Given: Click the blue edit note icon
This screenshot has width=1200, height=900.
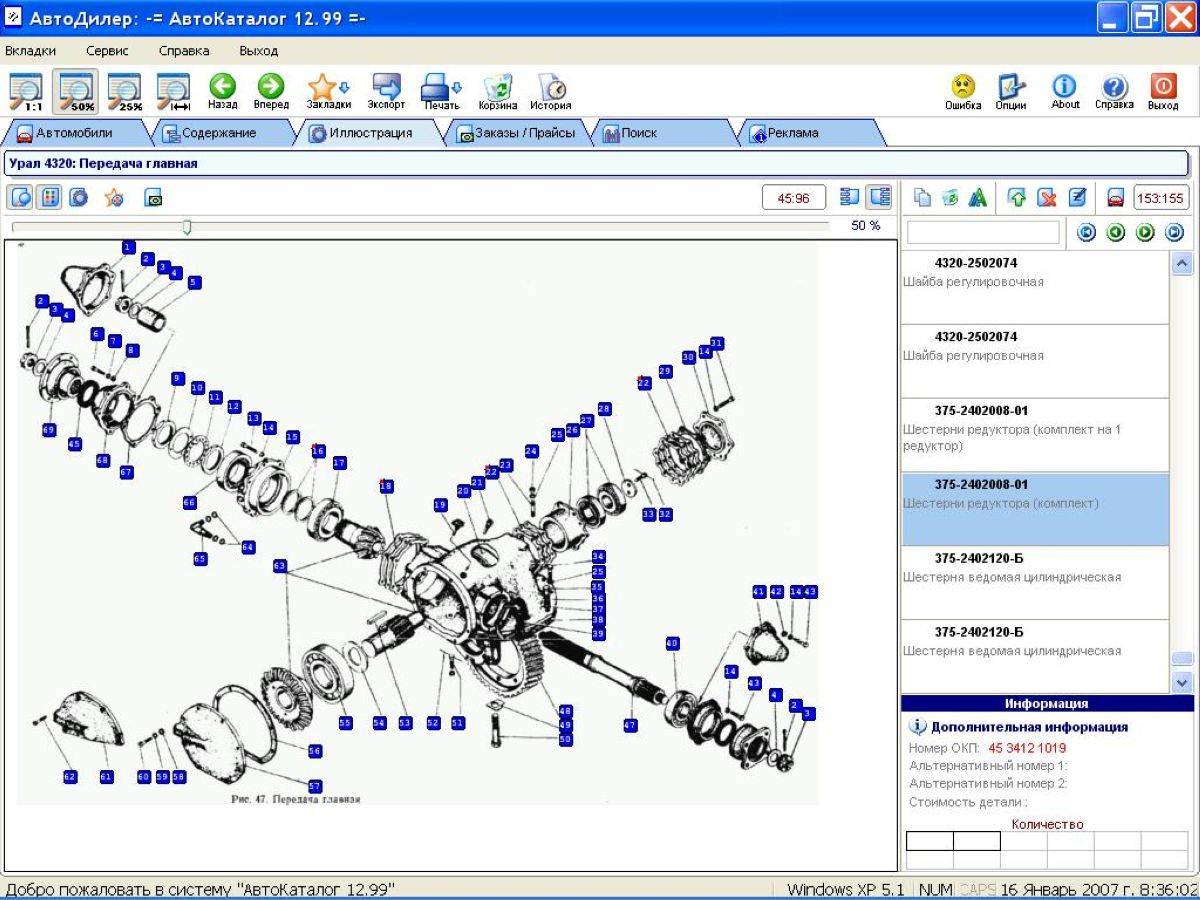Looking at the screenshot, I should [x=1077, y=198].
